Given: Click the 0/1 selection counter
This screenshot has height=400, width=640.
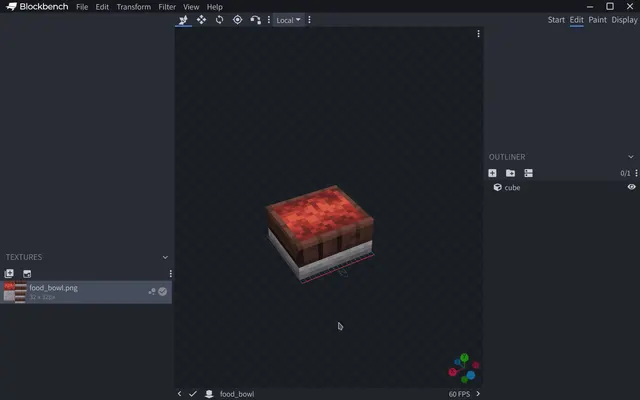Looking at the screenshot, I should 625,173.
